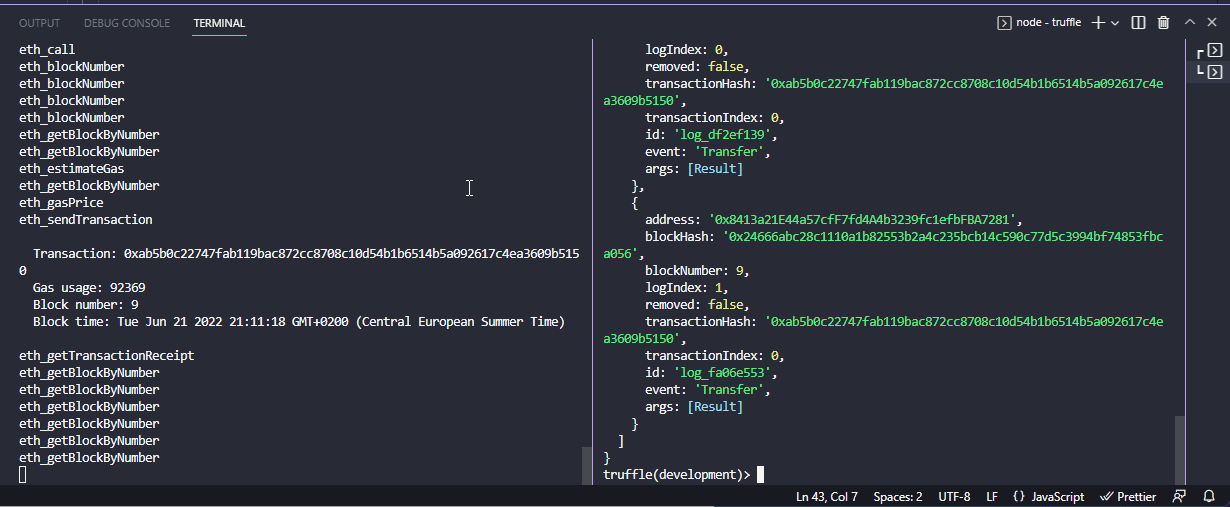
Task: Go to line via Ln 43, Col 7
Action: click(x=827, y=496)
